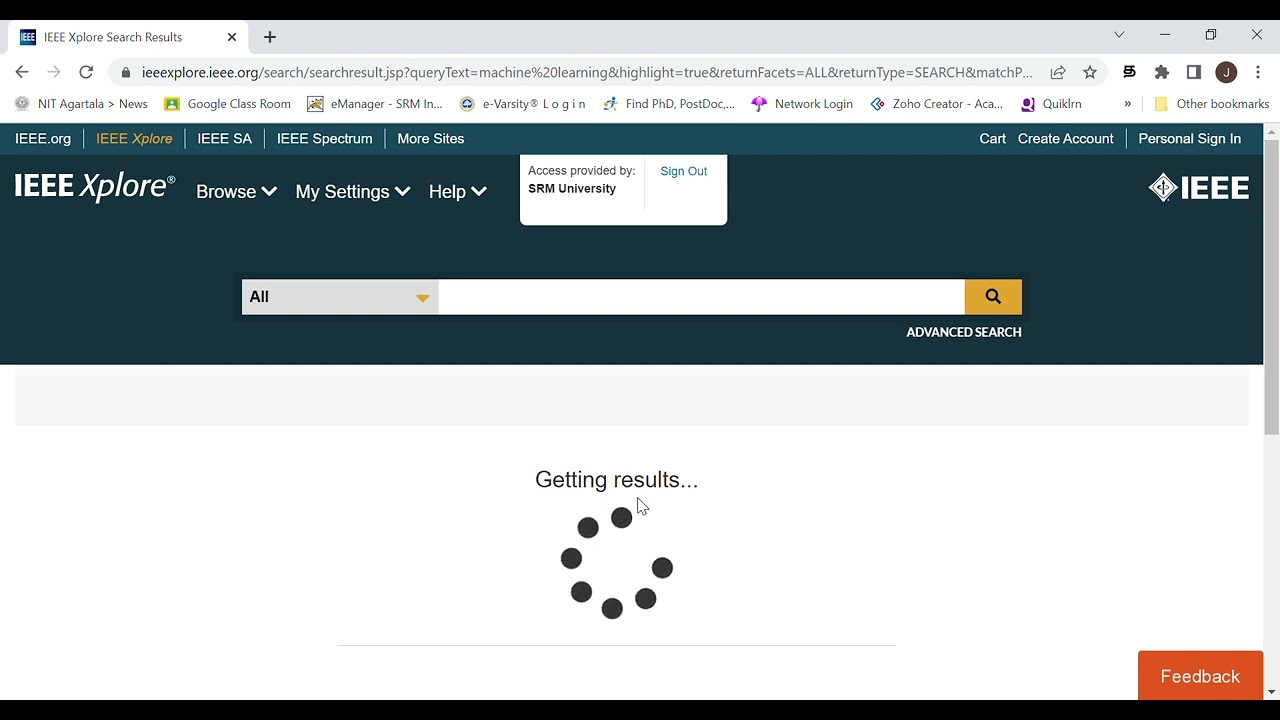This screenshot has height=720, width=1280.
Task: Open the e-Varsity Login bookmark
Action: 523,104
